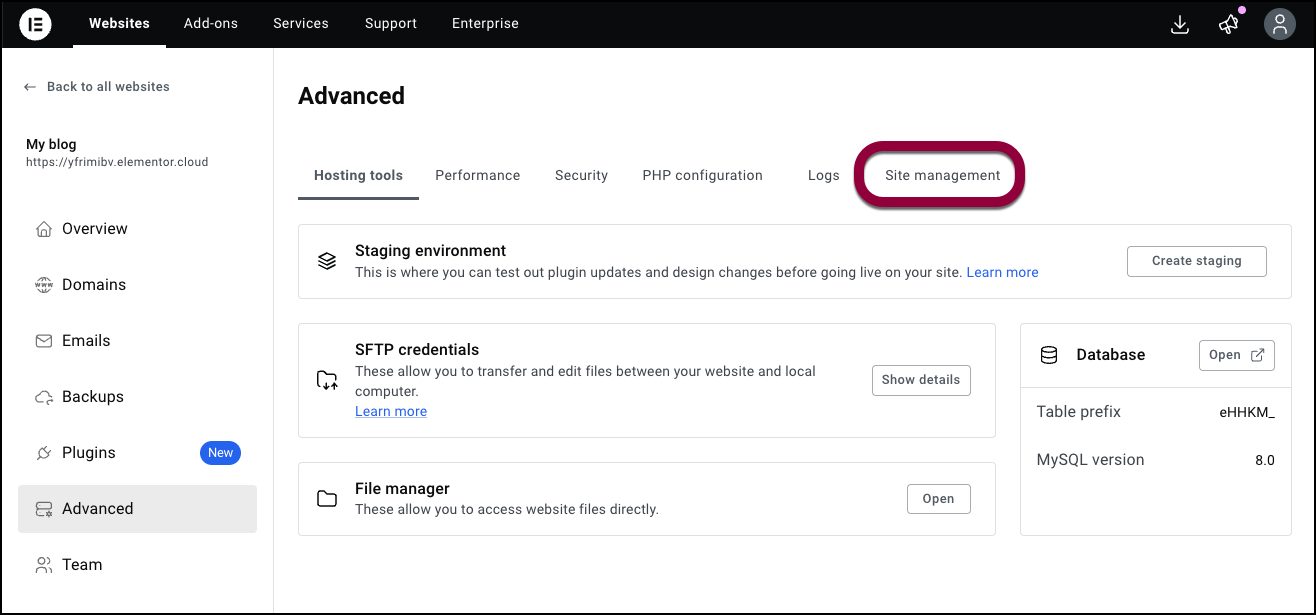
Task: Click the Overview house icon
Action: point(44,229)
